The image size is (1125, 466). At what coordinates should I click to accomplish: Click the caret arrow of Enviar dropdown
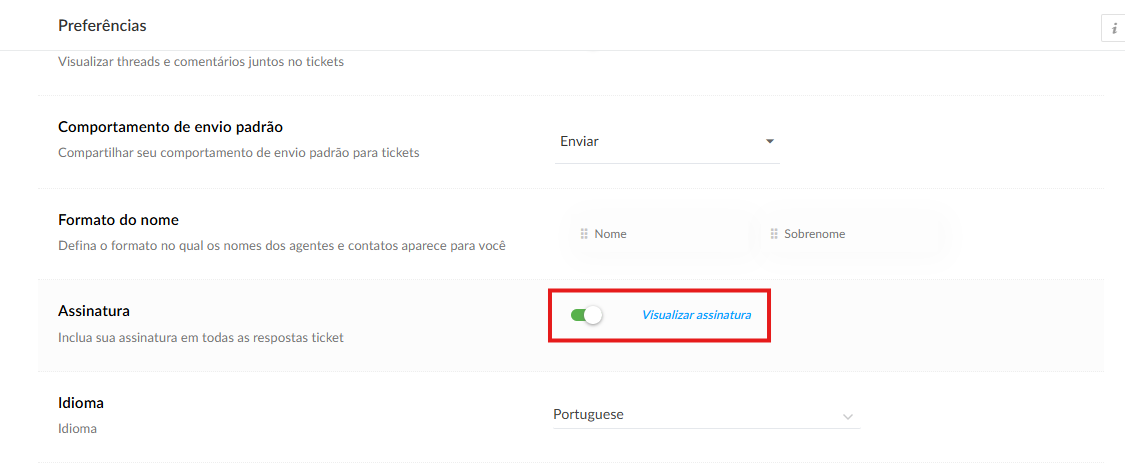(x=770, y=142)
